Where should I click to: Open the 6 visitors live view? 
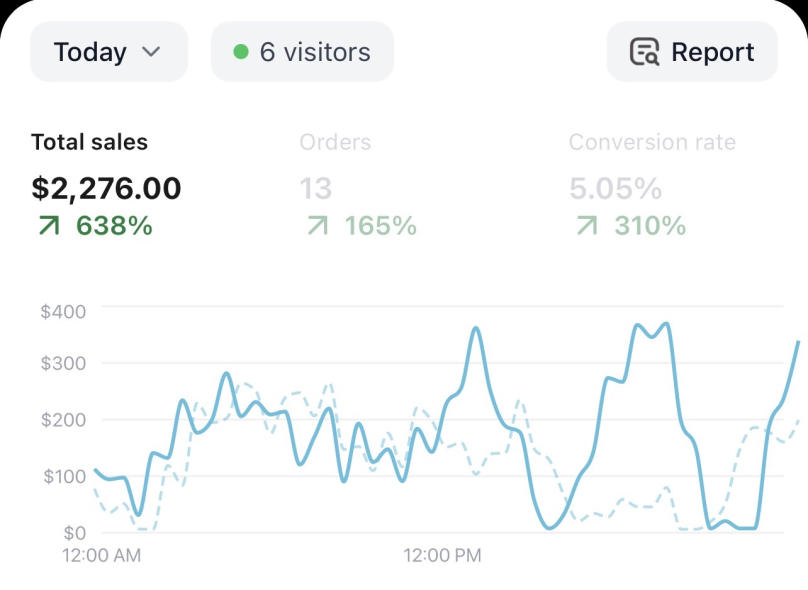302,52
